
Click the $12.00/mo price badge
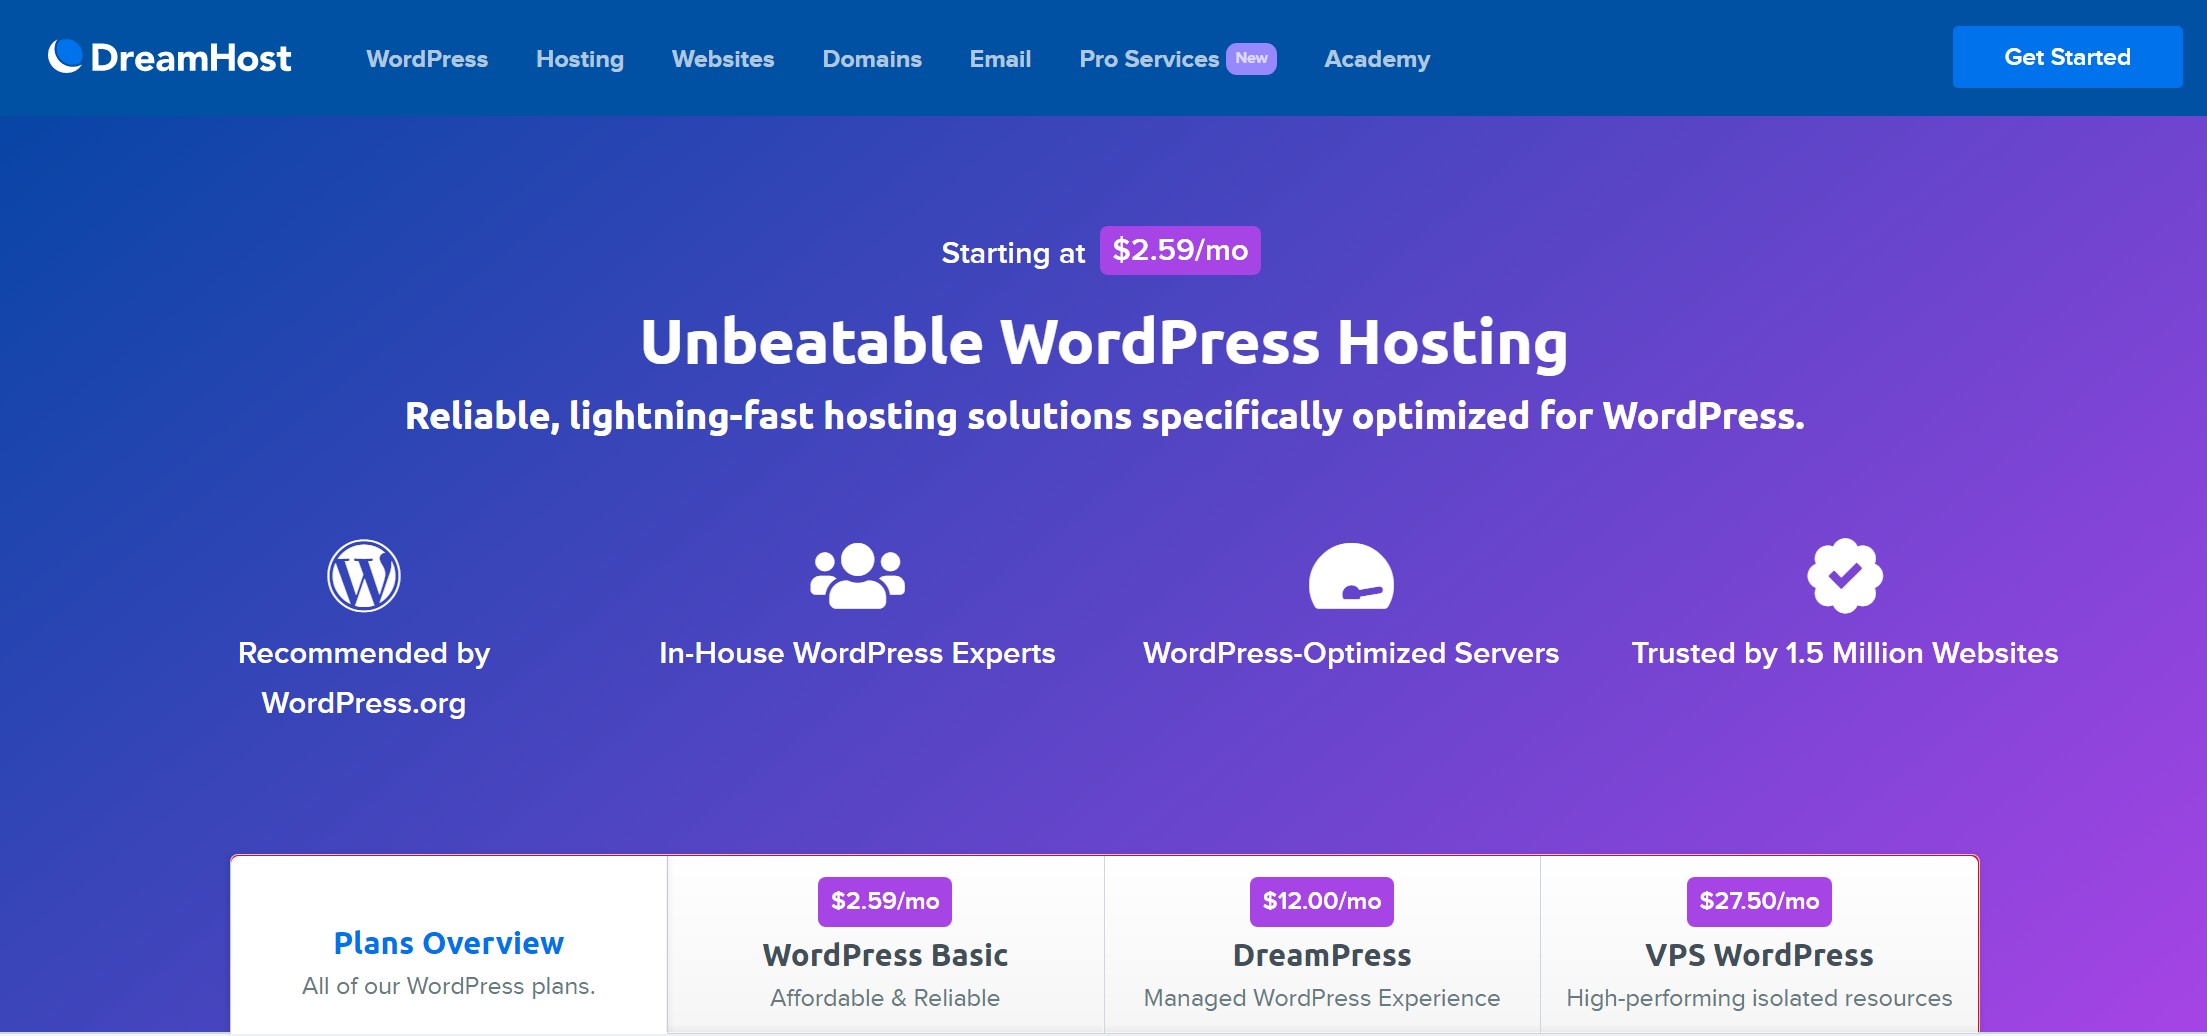click(1322, 901)
